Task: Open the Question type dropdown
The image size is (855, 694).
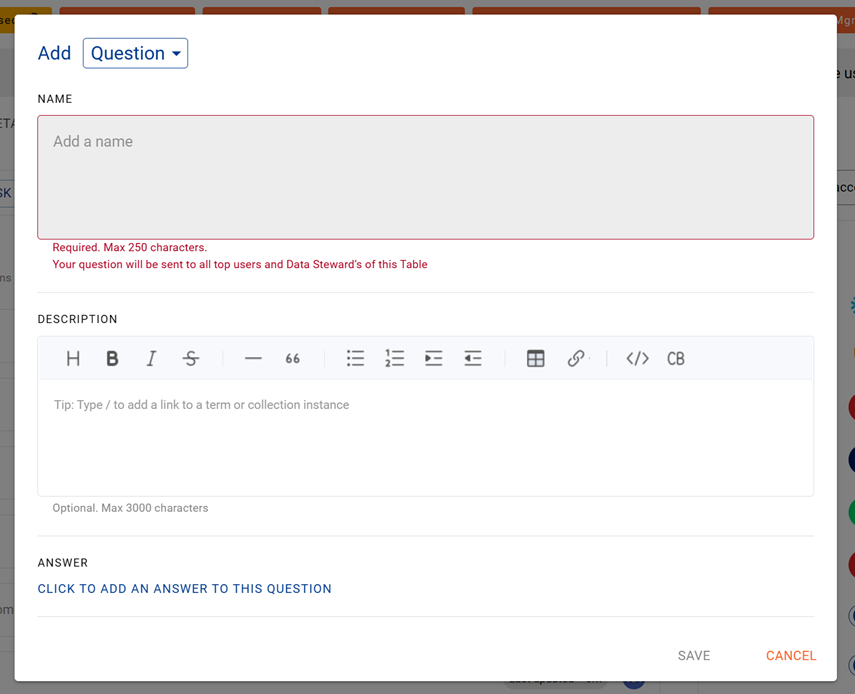Action: [x=135, y=53]
